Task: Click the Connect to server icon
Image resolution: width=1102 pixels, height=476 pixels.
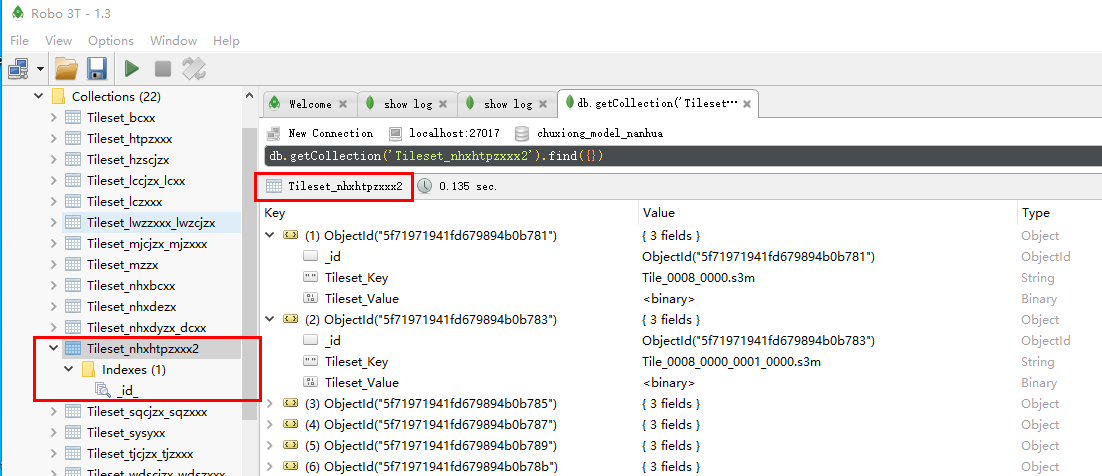Action: 18,69
